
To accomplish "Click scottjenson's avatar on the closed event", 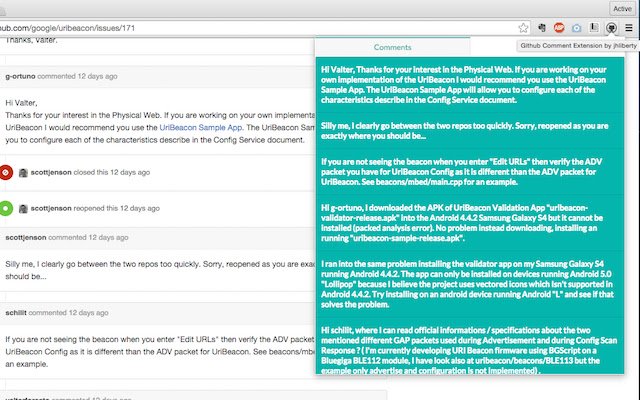I will [x=23, y=173].
